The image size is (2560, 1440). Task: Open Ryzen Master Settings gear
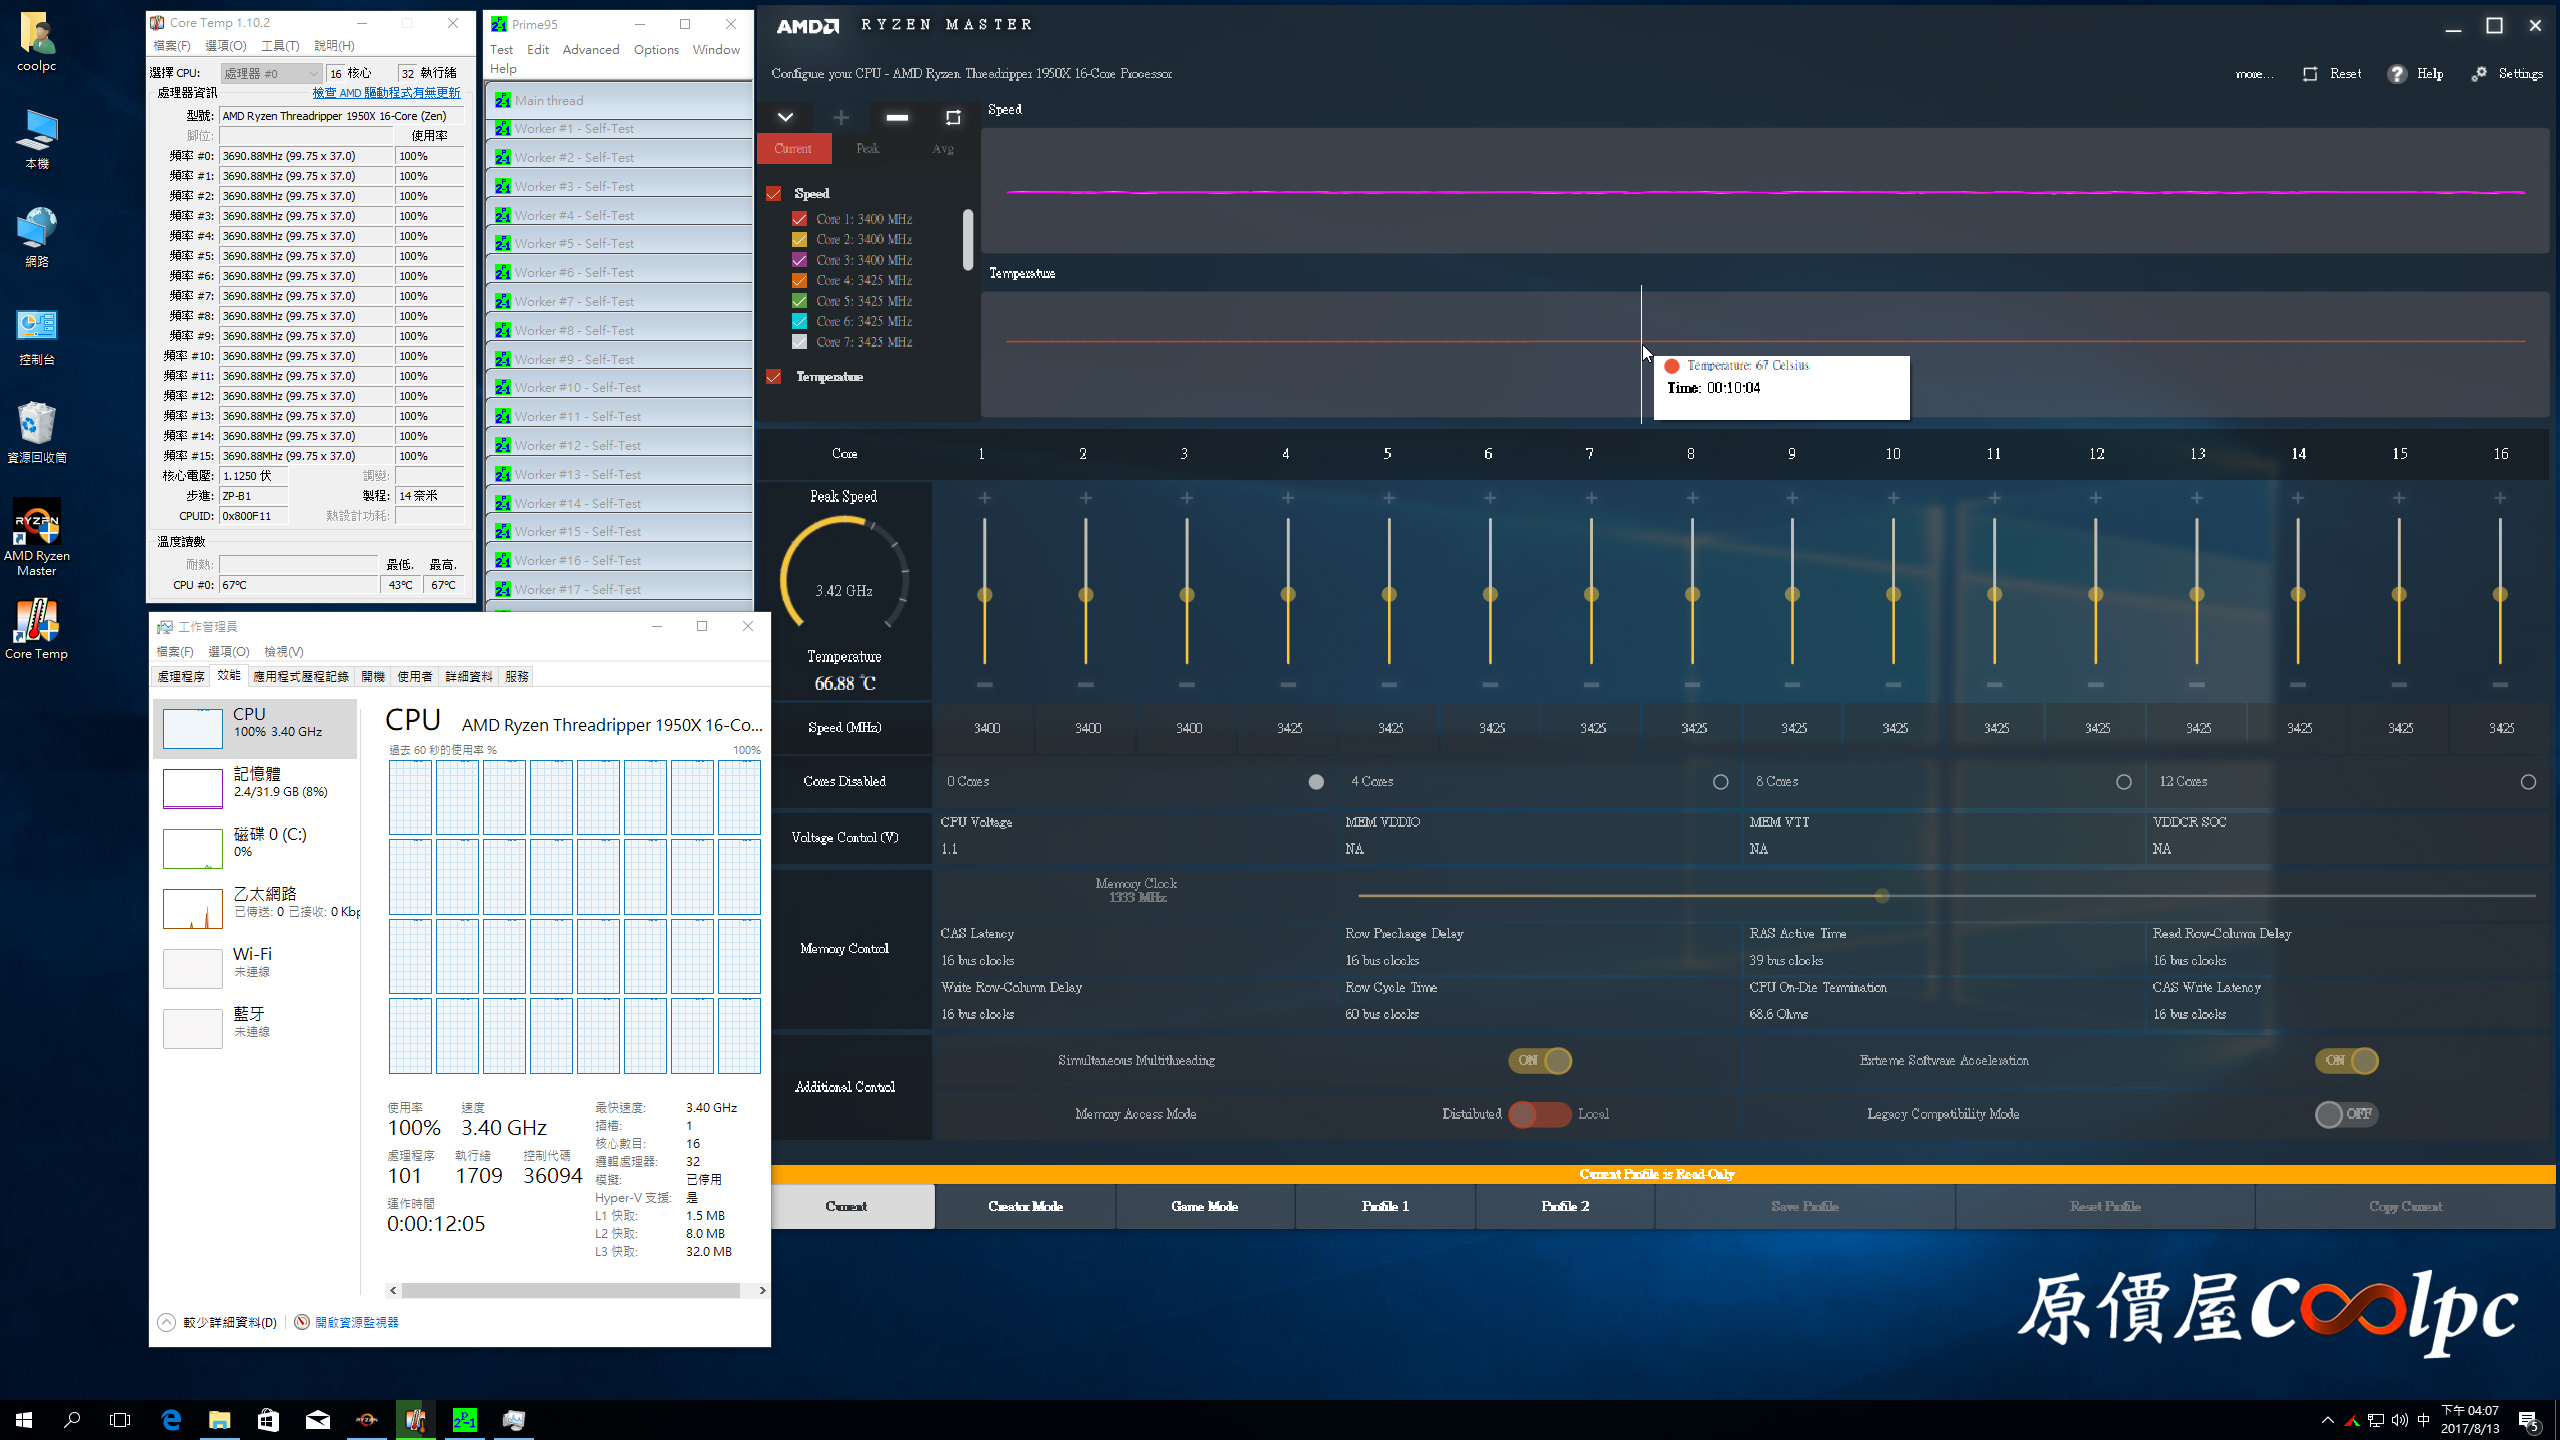click(2479, 74)
